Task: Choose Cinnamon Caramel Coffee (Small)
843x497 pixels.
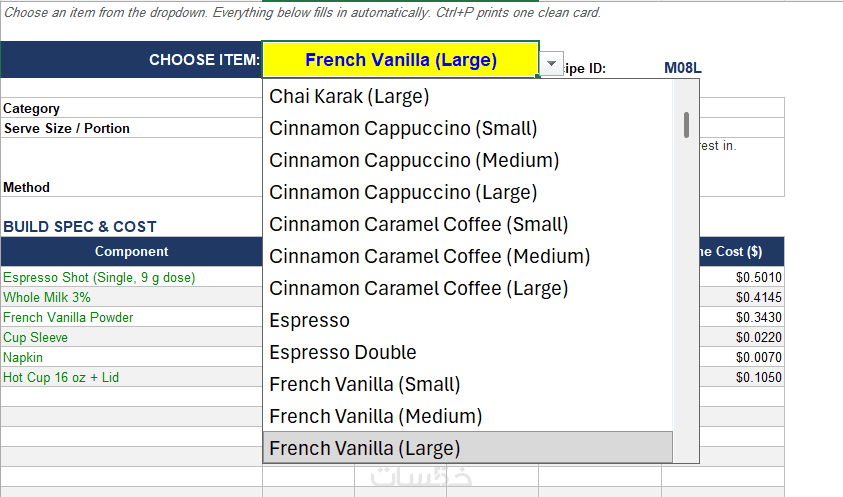Action: click(x=468, y=224)
